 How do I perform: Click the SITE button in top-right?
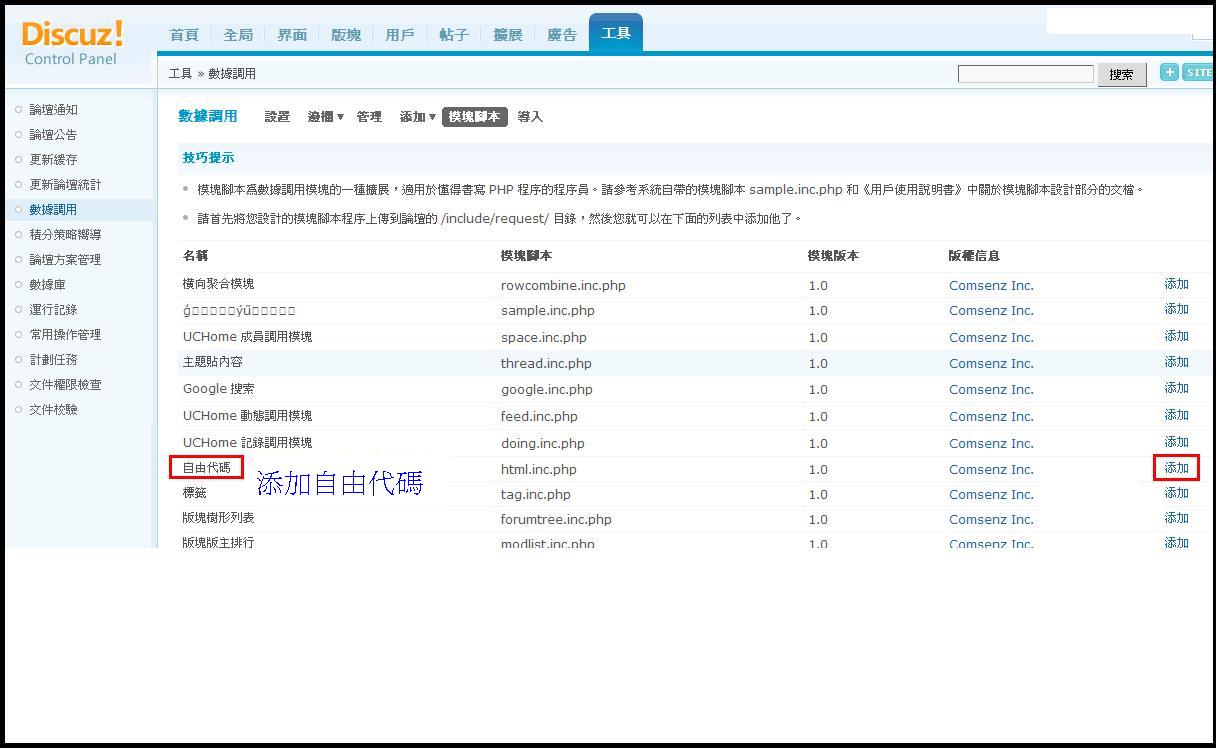coord(1198,72)
